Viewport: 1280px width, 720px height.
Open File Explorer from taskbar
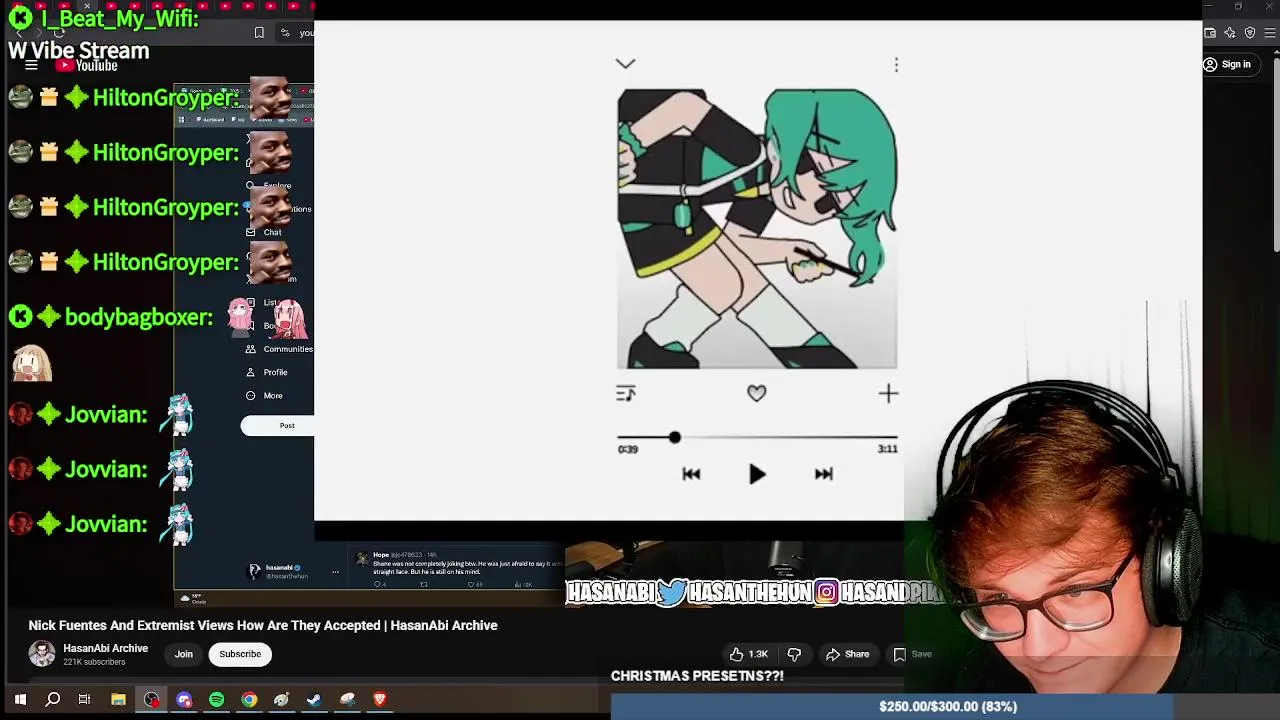click(118, 700)
